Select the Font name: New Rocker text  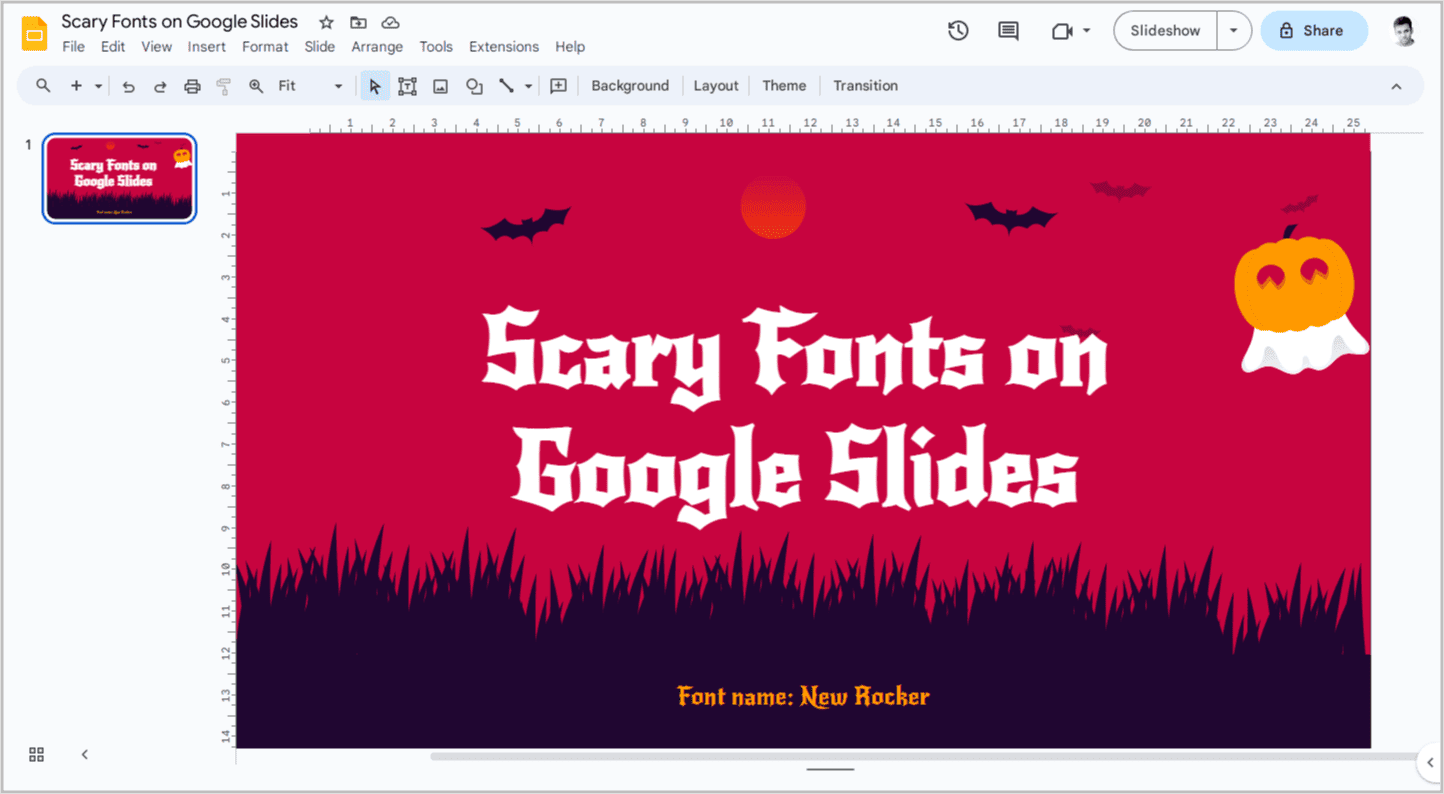click(803, 696)
